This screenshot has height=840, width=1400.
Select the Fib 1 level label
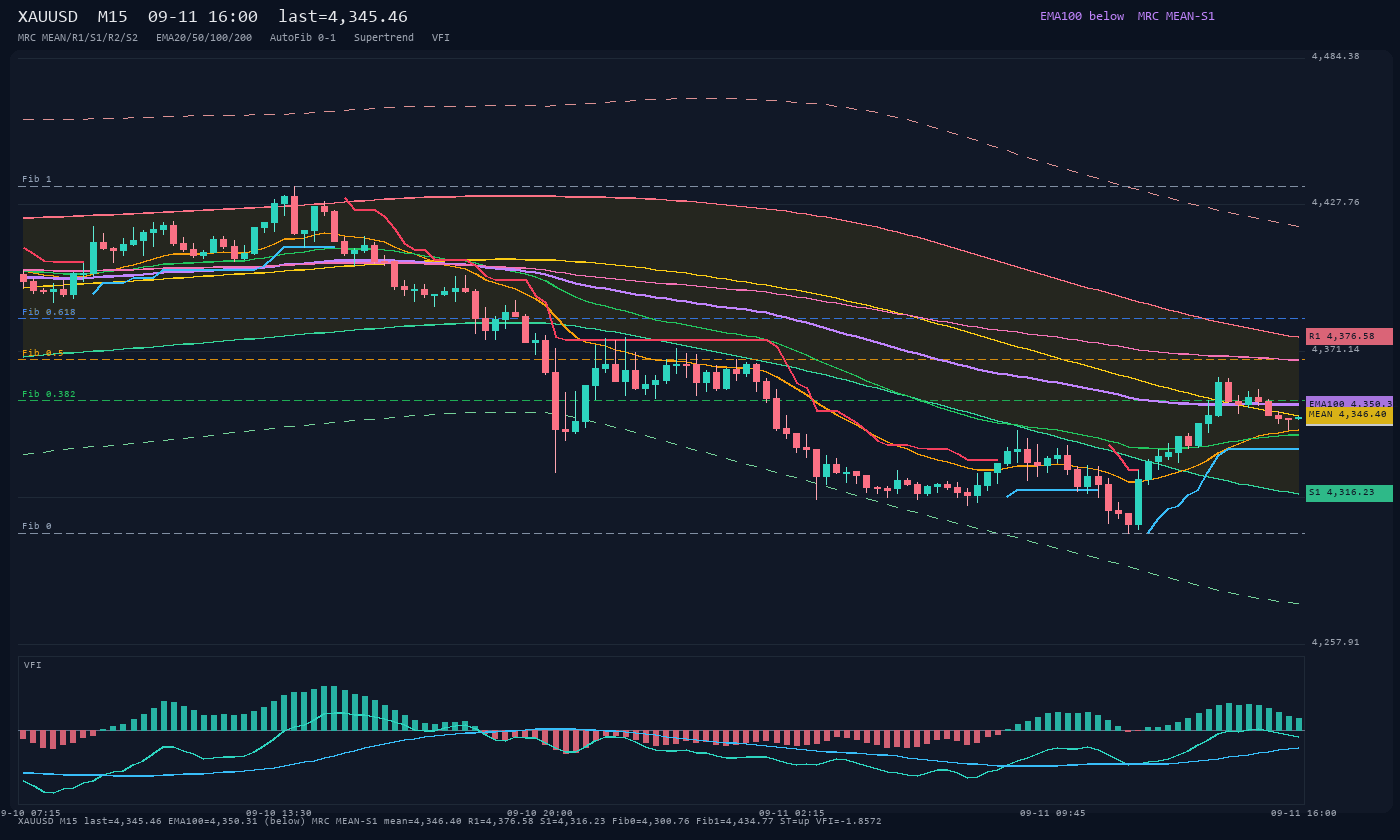(37, 179)
